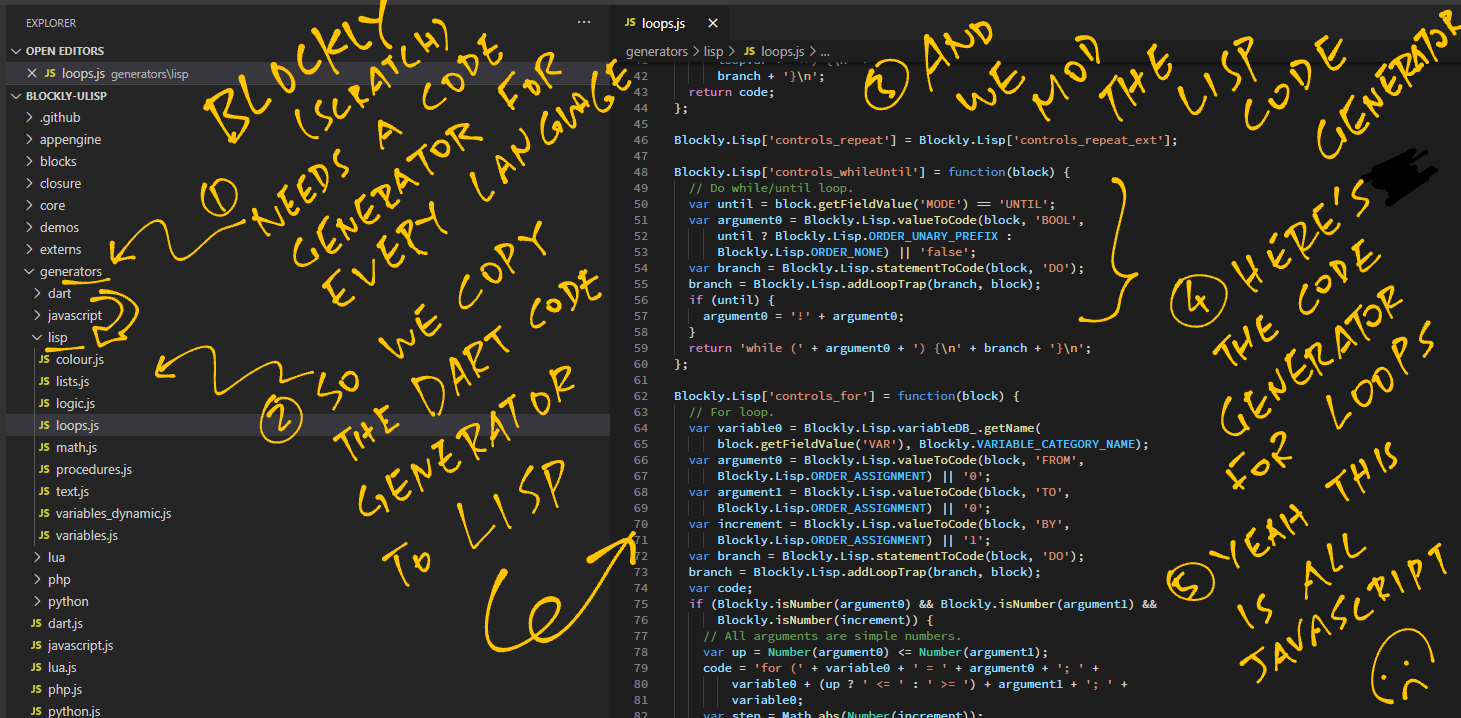This screenshot has height=718, width=1461.
Task: Close the loops.js editor tab
Action: click(712, 22)
